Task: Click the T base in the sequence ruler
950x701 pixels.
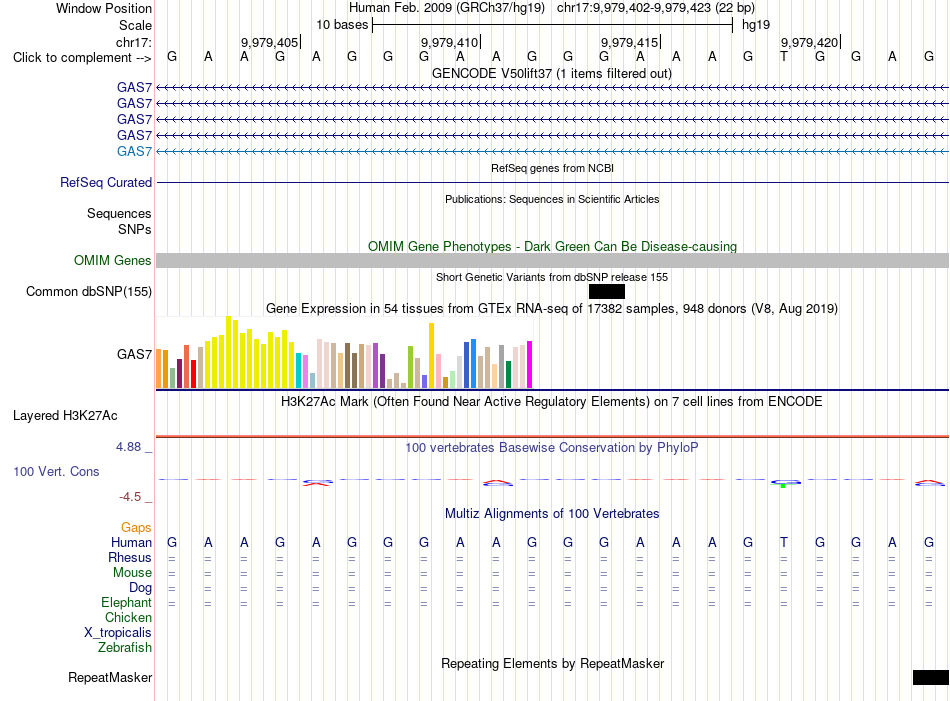Action: 784,57
